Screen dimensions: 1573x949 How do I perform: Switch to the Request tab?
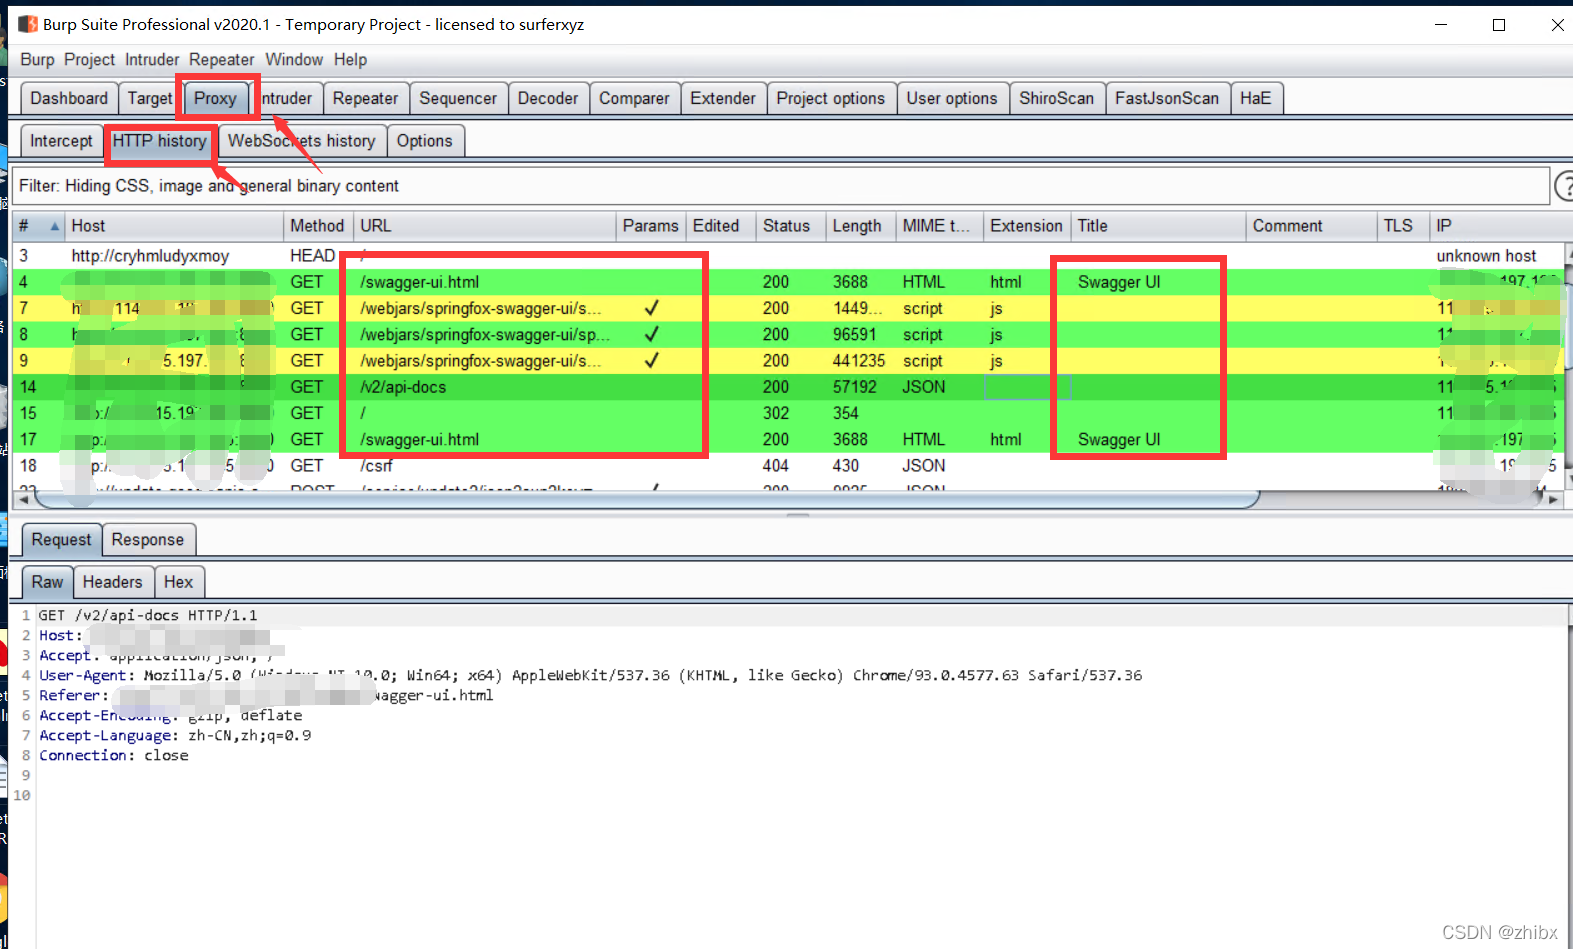tap(61, 540)
